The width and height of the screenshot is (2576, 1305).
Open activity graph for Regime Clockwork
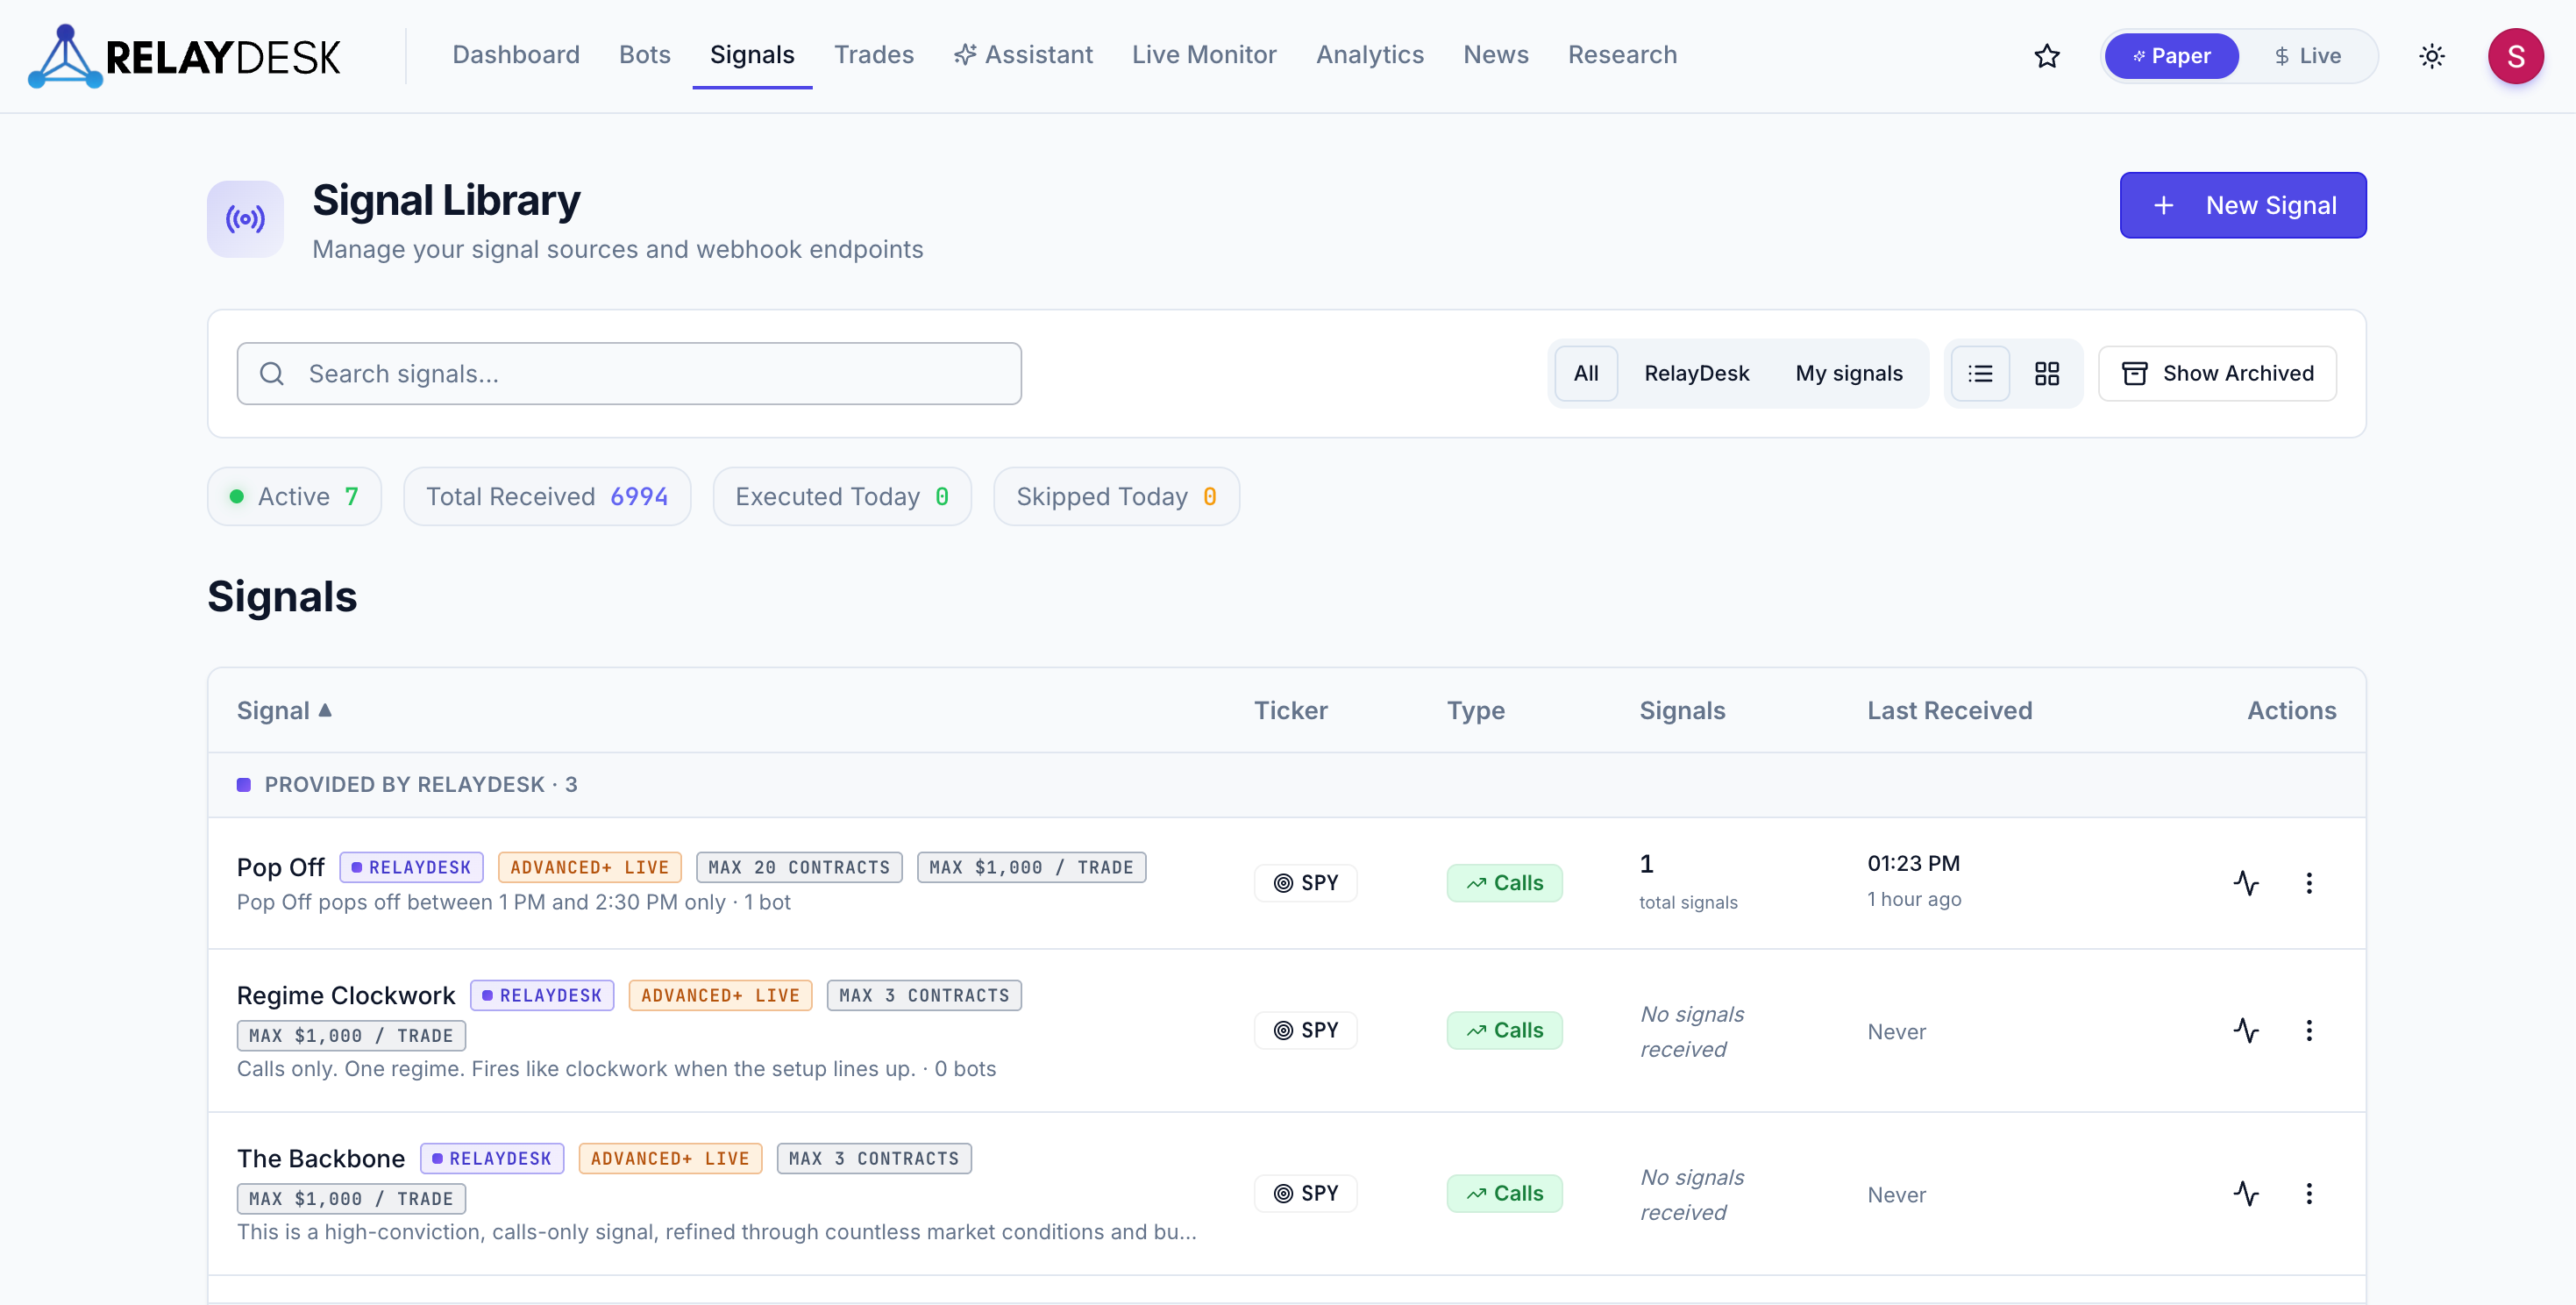tap(2246, 1030)
